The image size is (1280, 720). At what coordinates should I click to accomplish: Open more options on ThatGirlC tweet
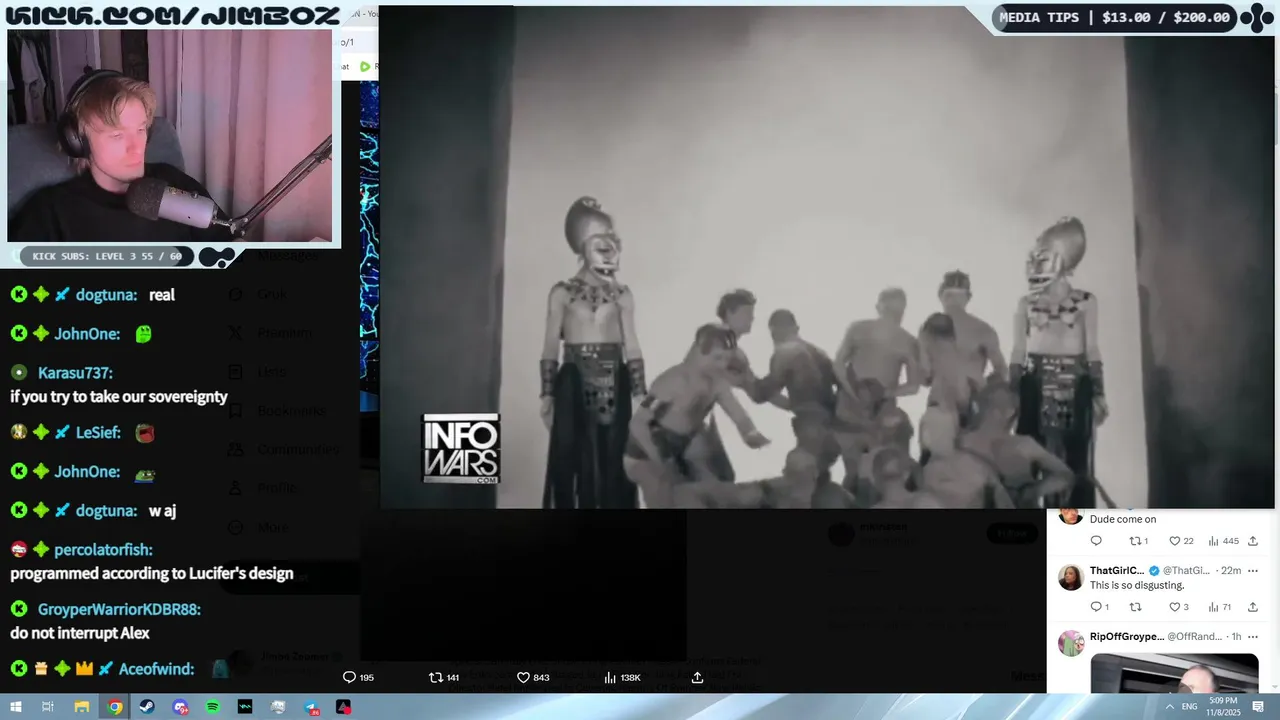point(1252,570)
